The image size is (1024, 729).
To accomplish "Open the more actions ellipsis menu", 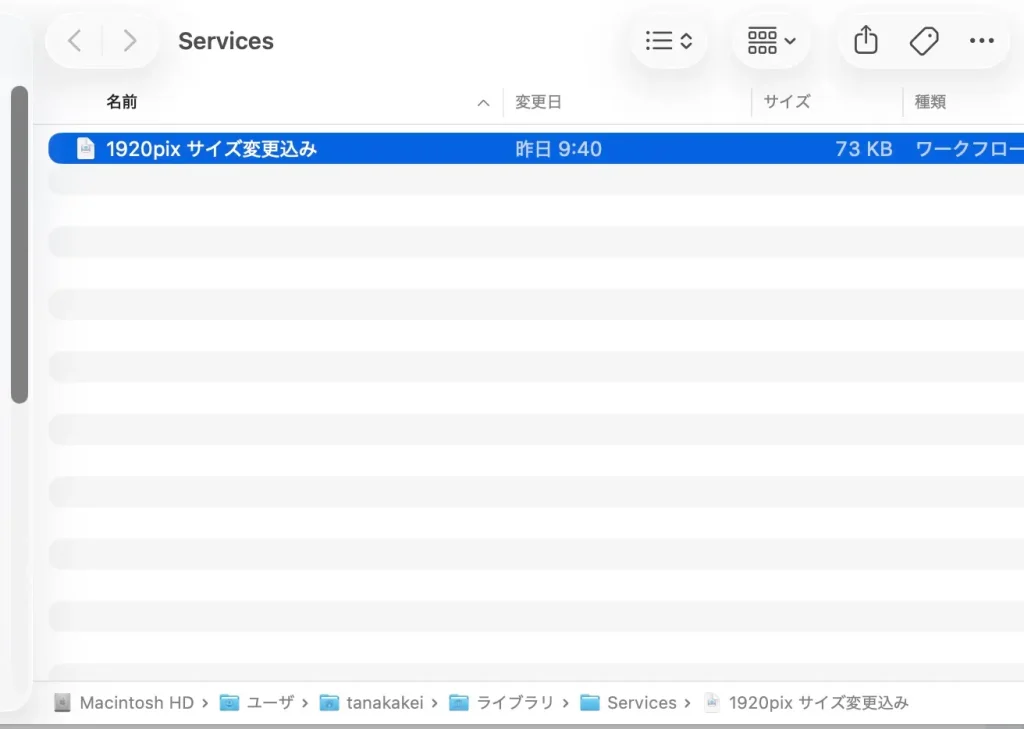I will click(981, 41).
